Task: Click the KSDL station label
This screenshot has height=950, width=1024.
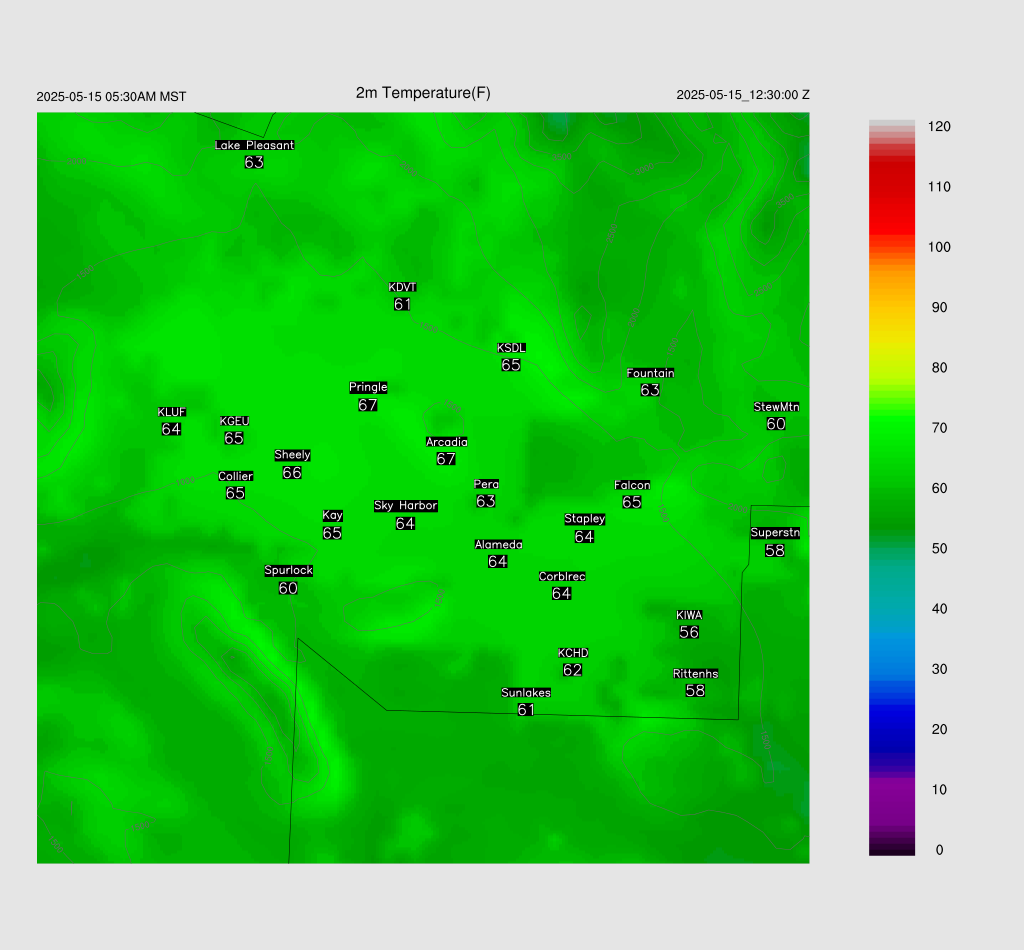Action: [511, 348]
